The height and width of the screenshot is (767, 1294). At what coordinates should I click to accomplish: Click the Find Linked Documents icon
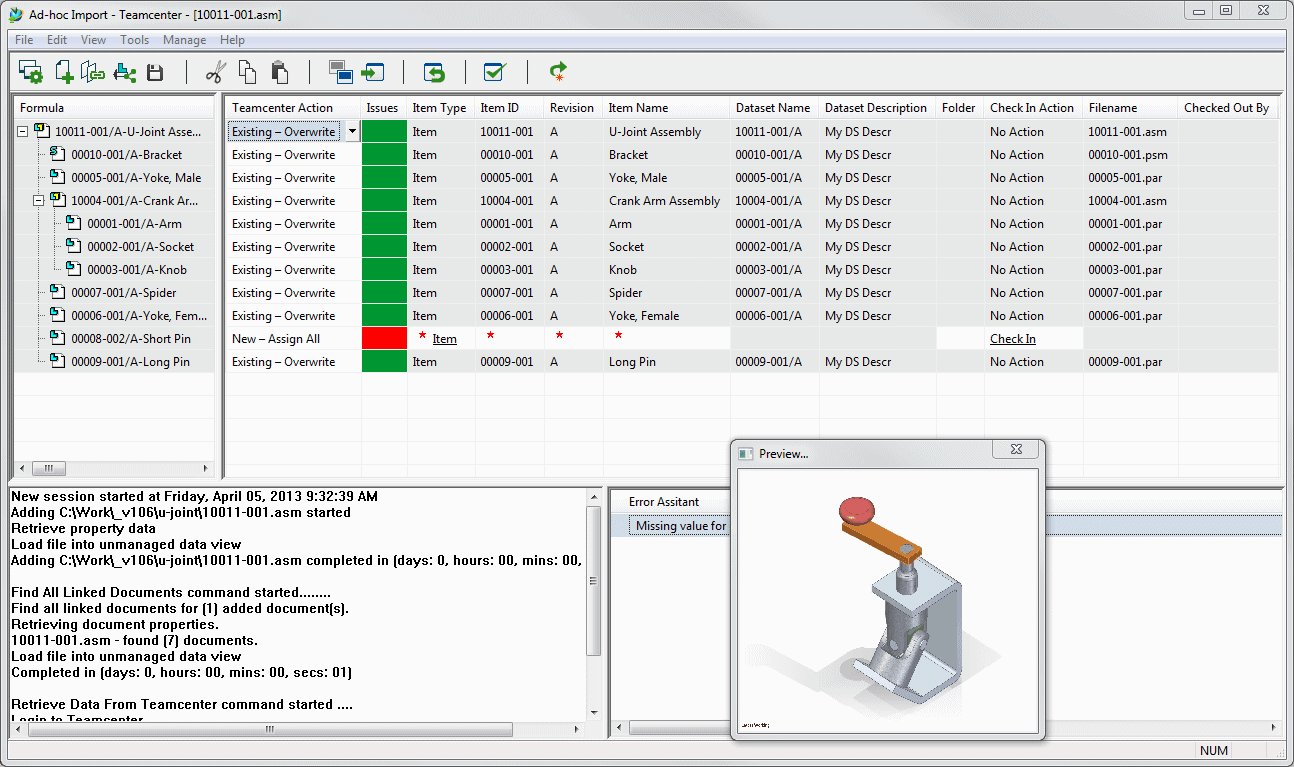(93, 72)
